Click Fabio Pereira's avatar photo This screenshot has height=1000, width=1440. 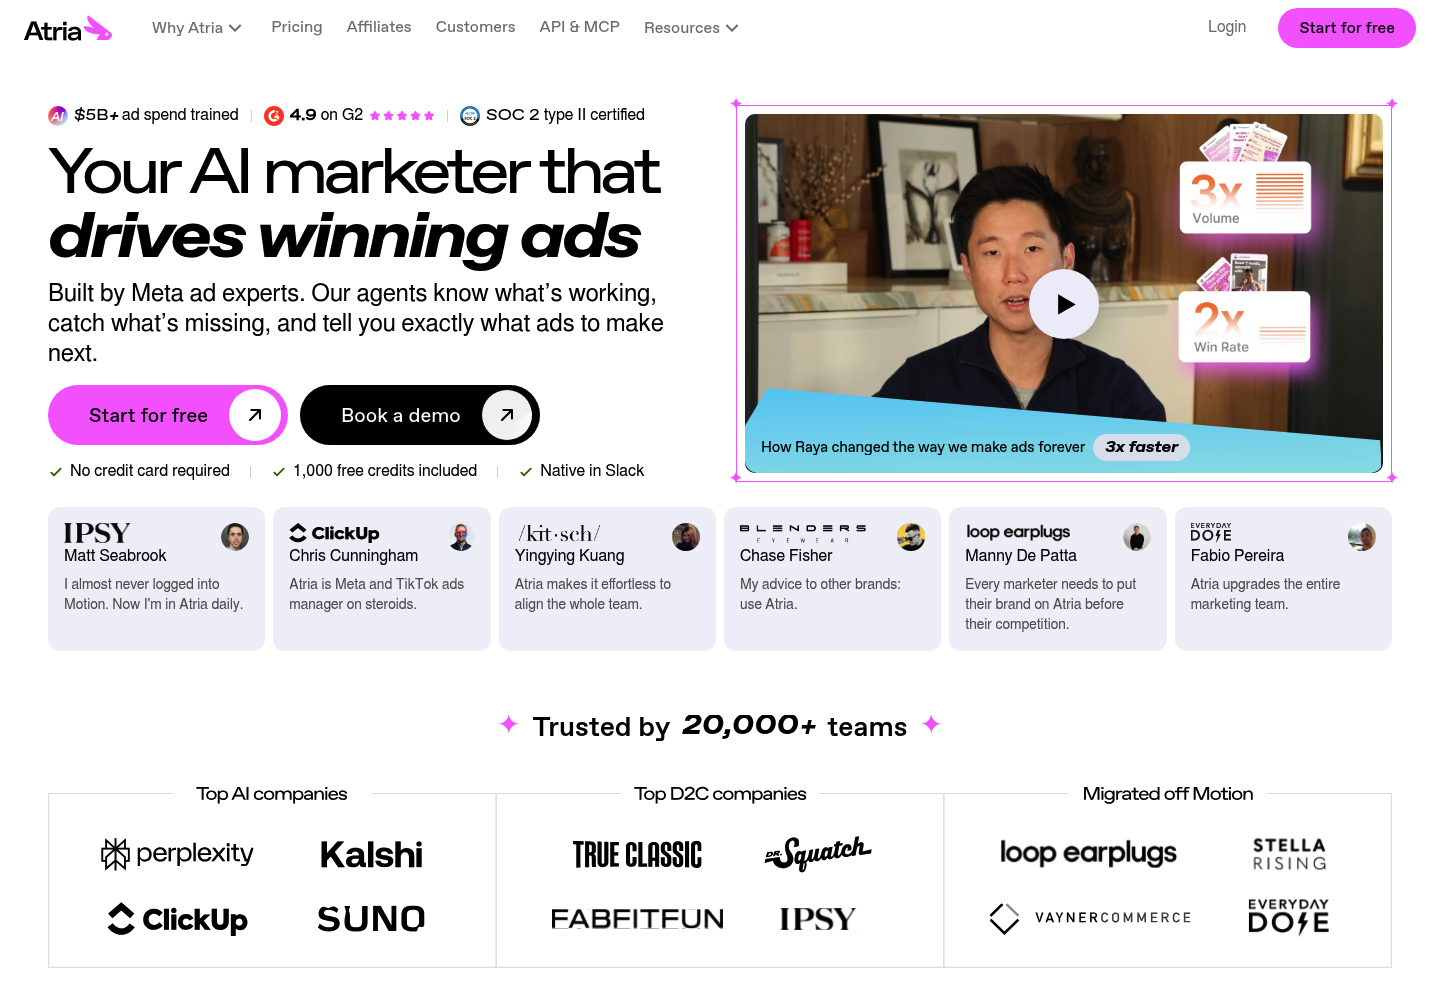[1362, 537]
